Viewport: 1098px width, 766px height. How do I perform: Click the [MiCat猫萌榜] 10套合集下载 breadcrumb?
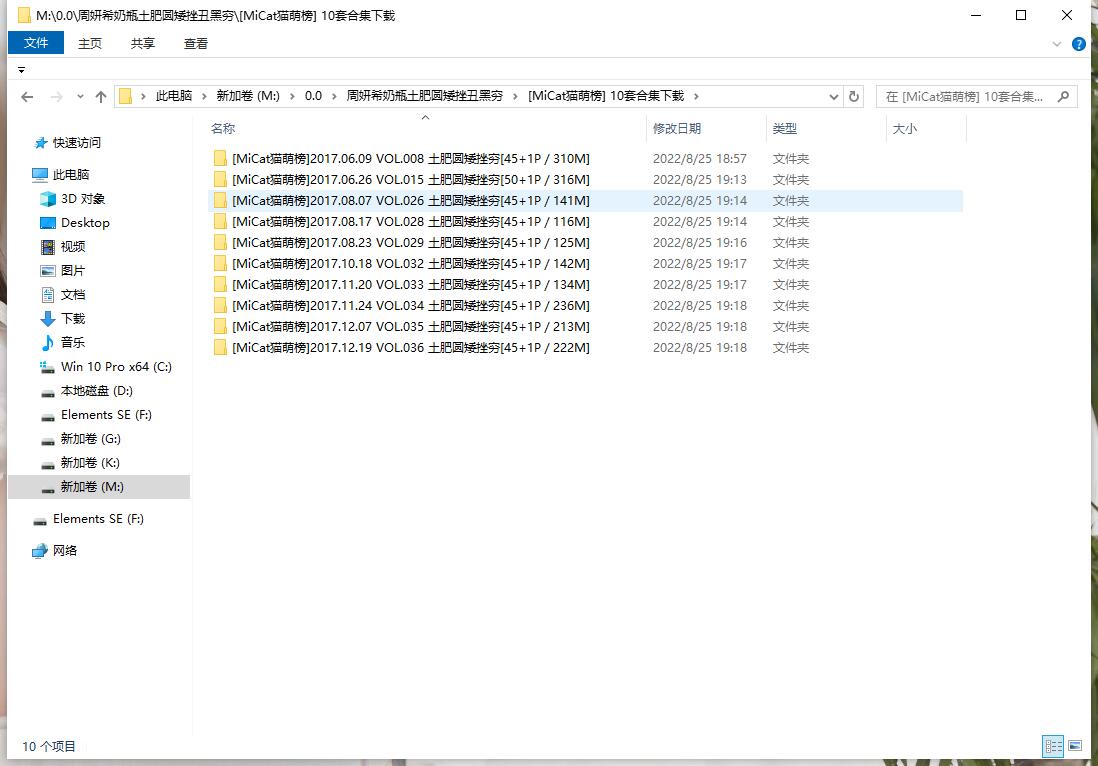[606, 96]
